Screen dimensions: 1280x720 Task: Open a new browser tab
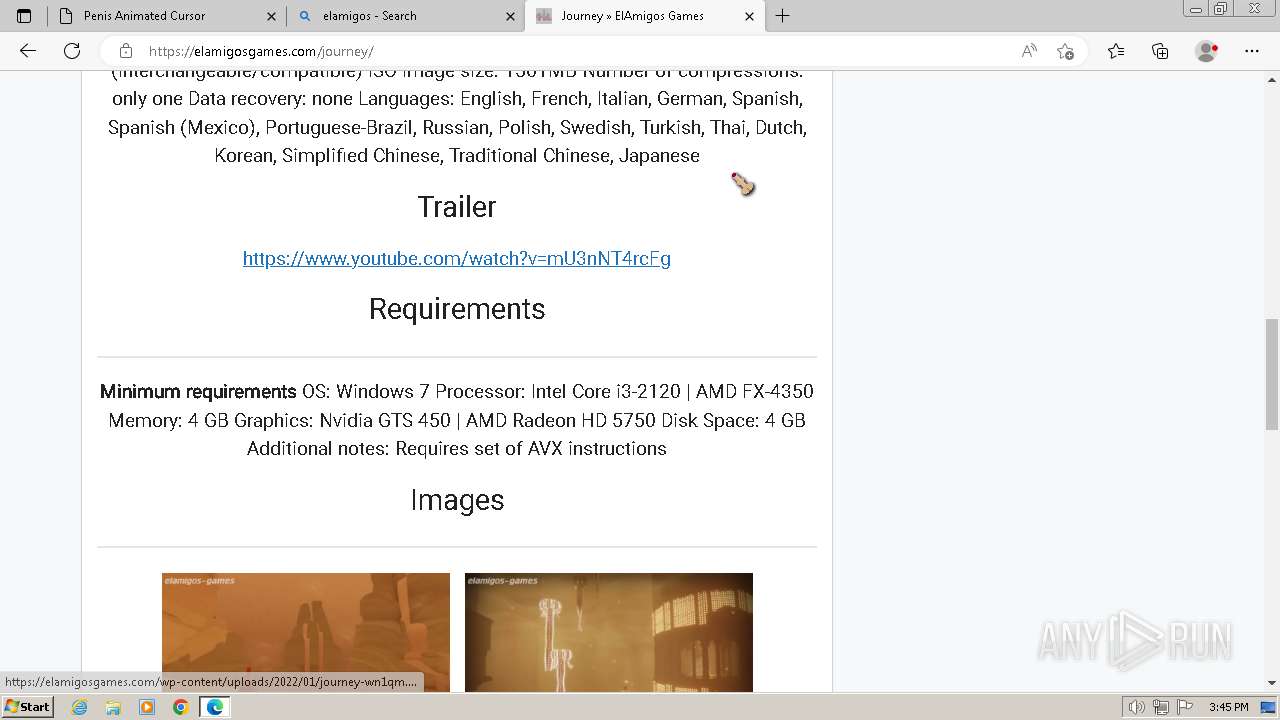(x=783, y=16)
